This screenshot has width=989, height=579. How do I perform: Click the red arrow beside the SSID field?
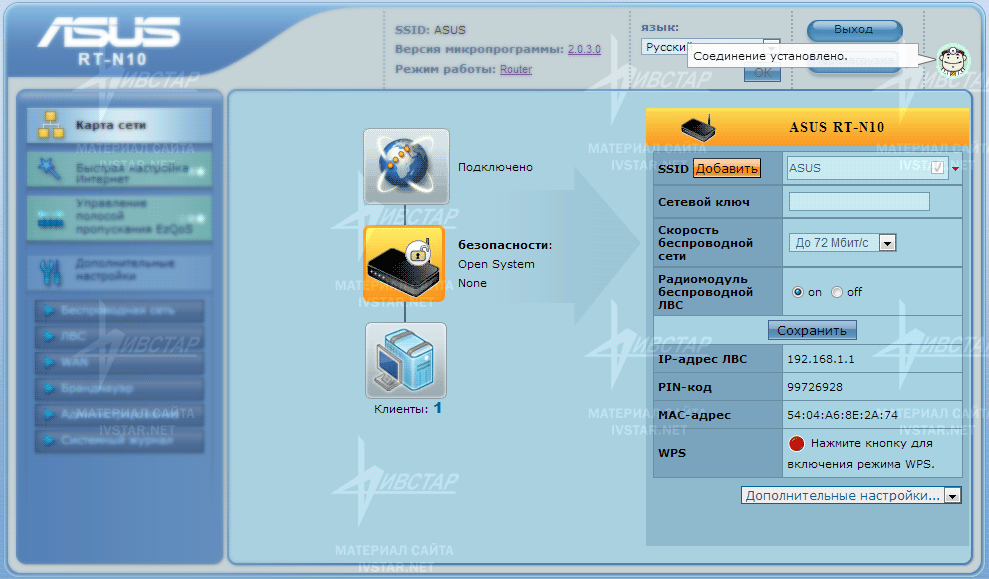pyautogui.click(x=955, y=168)
